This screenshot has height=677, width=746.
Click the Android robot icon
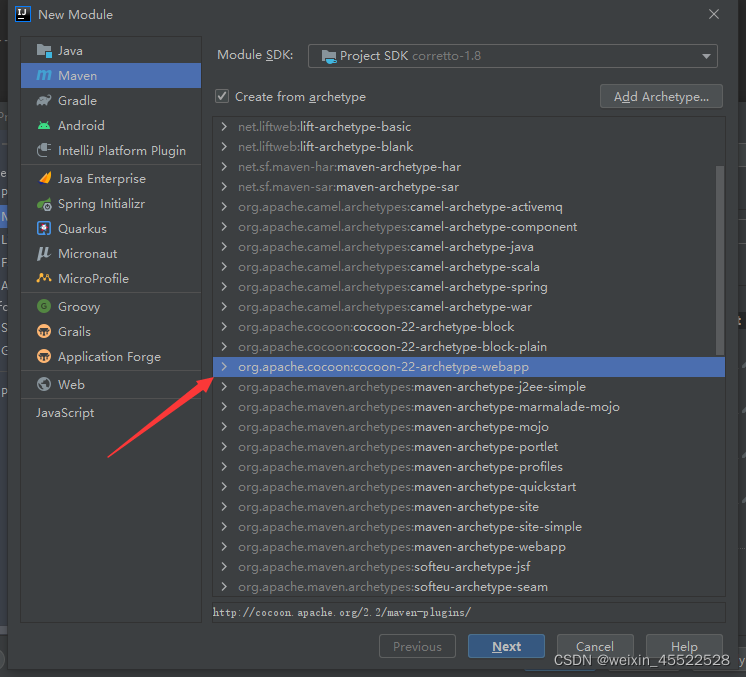click(x=44, y=126)
